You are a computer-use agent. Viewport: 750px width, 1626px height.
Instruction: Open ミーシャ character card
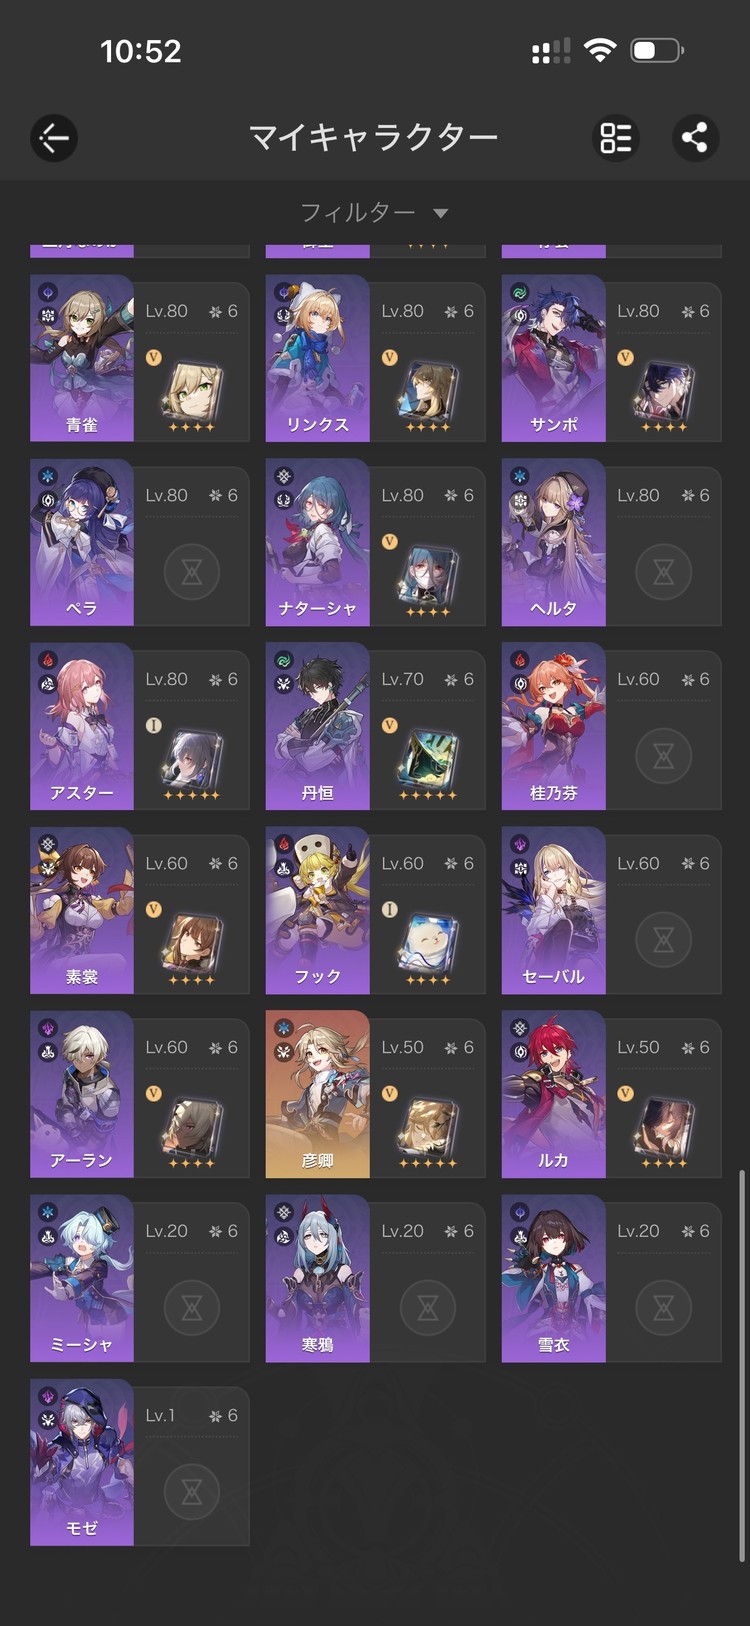coord(140,1278)
